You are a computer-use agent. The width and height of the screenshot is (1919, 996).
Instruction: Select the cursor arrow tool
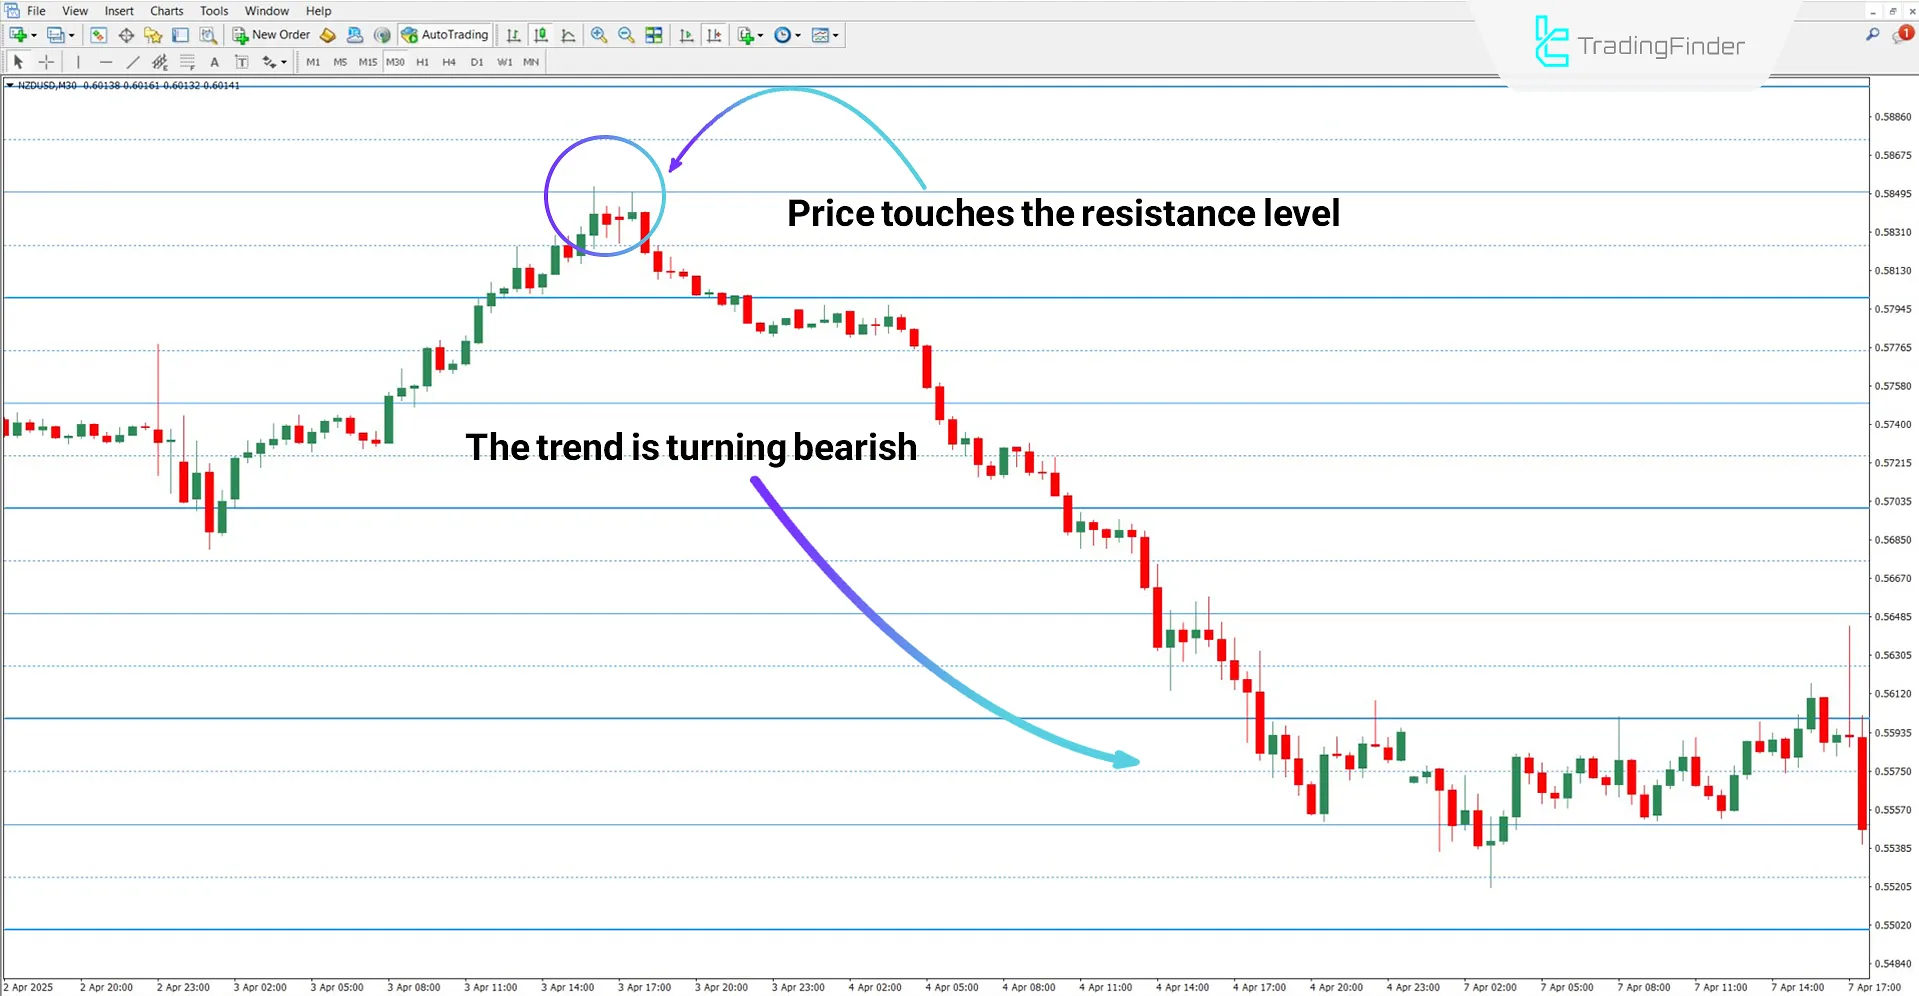(x=18, y=62)
